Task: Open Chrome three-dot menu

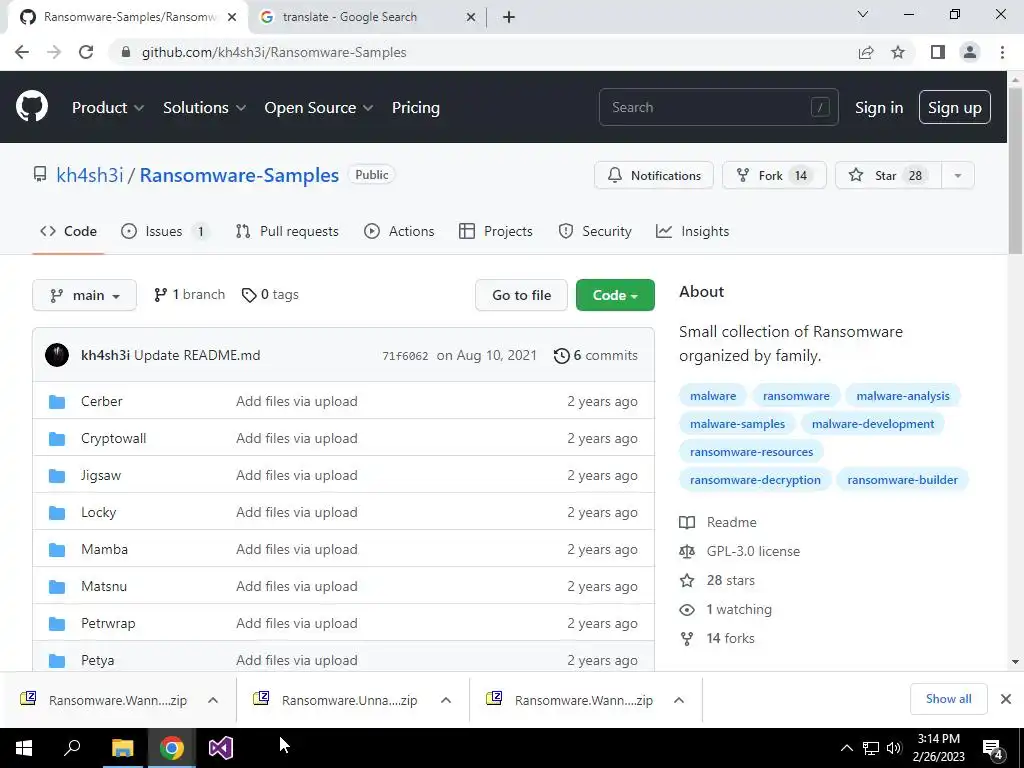Action: [x=1002, y=52]
